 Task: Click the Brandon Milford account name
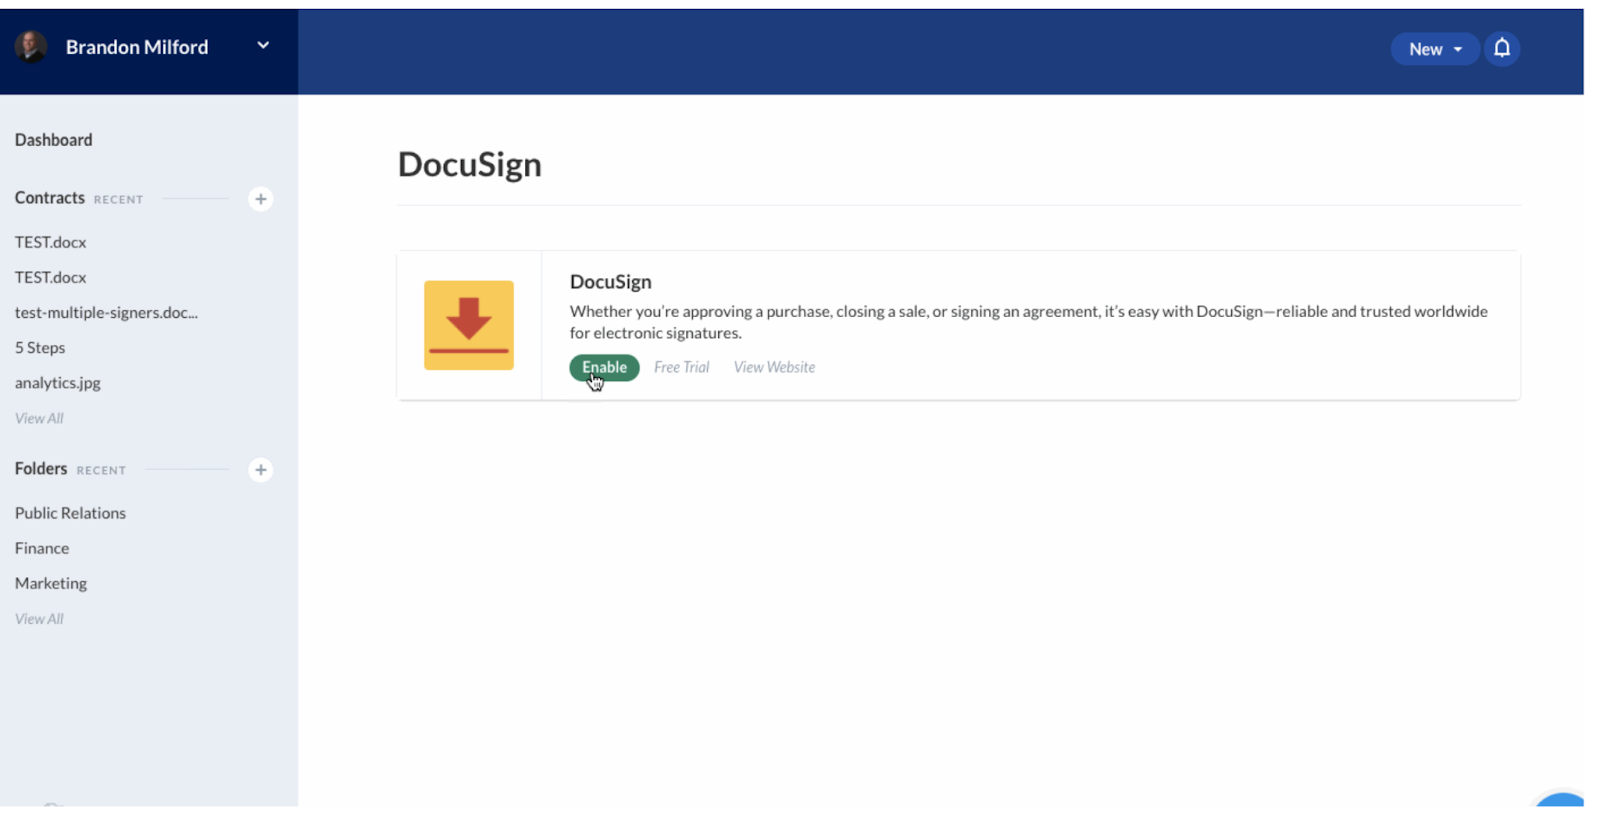pos(137,47)
